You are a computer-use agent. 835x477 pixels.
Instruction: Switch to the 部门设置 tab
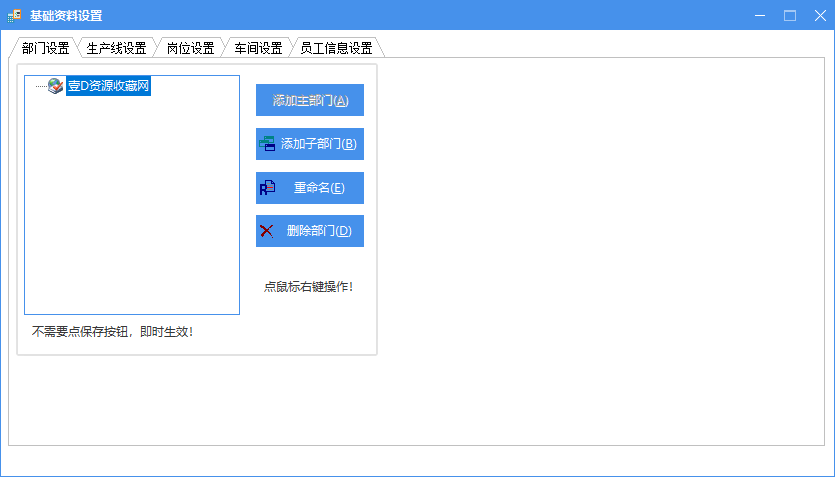45,48
